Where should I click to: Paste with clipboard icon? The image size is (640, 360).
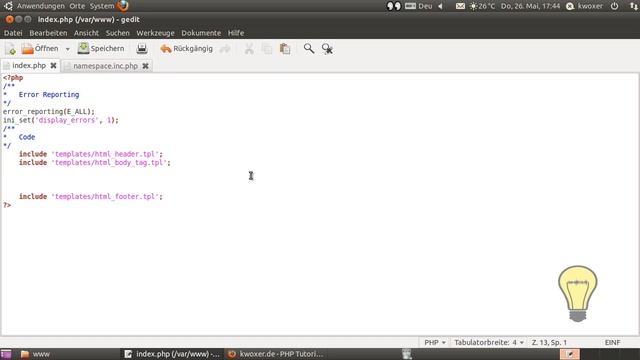pos(285,49)
